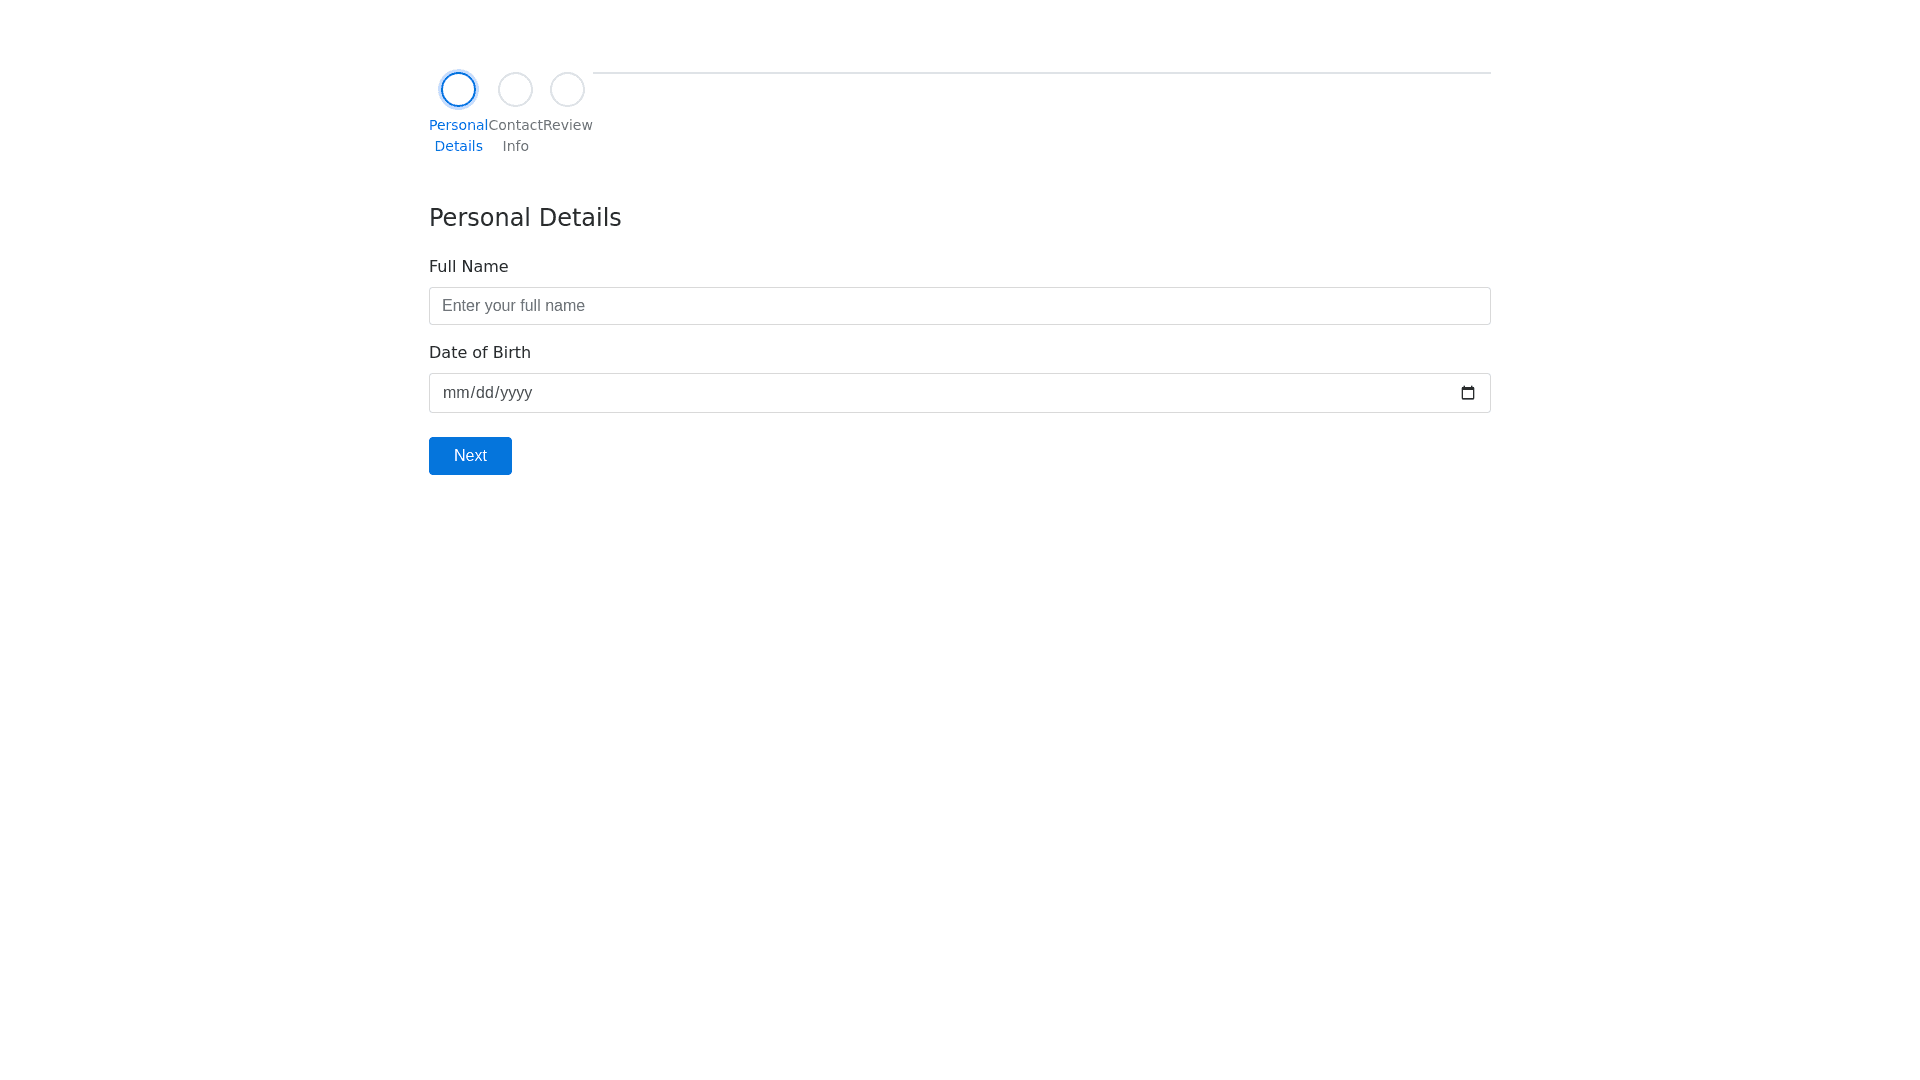Click the word 'Info' under Contact step
The width and height of the screenshot is (1920, 1080).
click(515, 146)
